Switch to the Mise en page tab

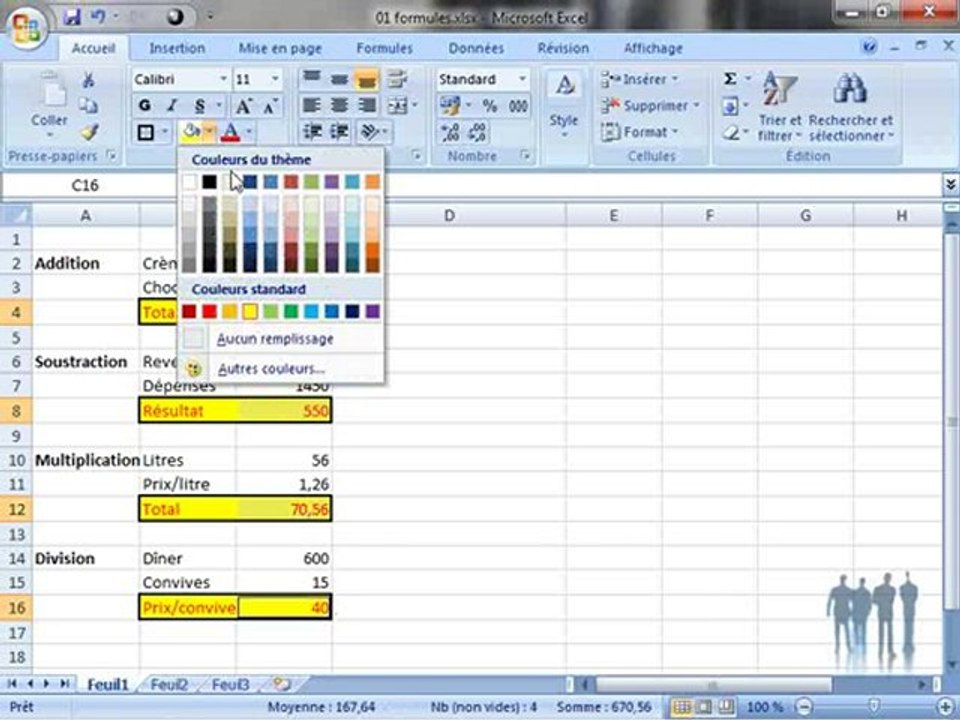[280, 48]
